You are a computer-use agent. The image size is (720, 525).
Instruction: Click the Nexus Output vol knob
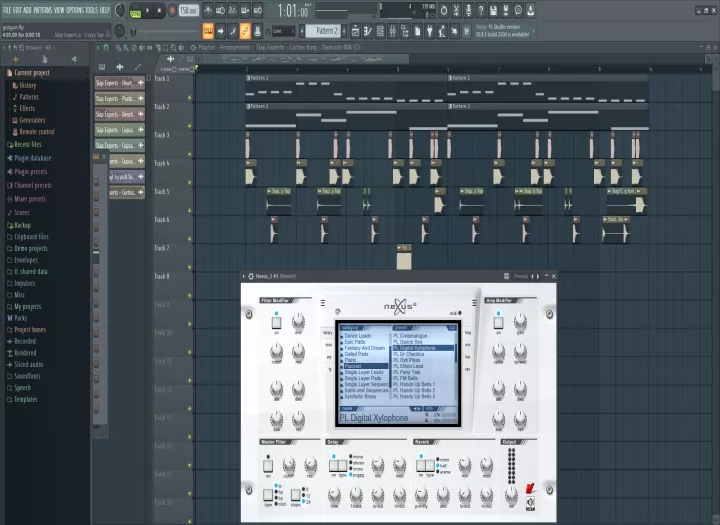coord(511,495)
